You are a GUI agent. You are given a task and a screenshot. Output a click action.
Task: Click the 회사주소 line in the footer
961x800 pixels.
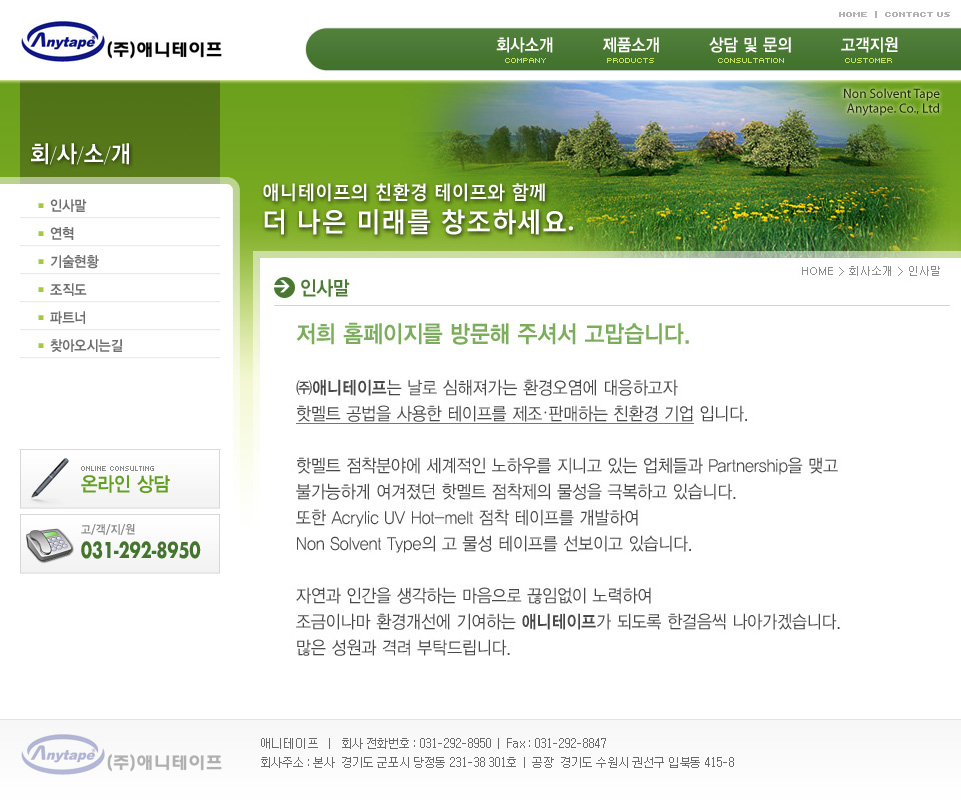pyautogui.click(x=497, y=763)
